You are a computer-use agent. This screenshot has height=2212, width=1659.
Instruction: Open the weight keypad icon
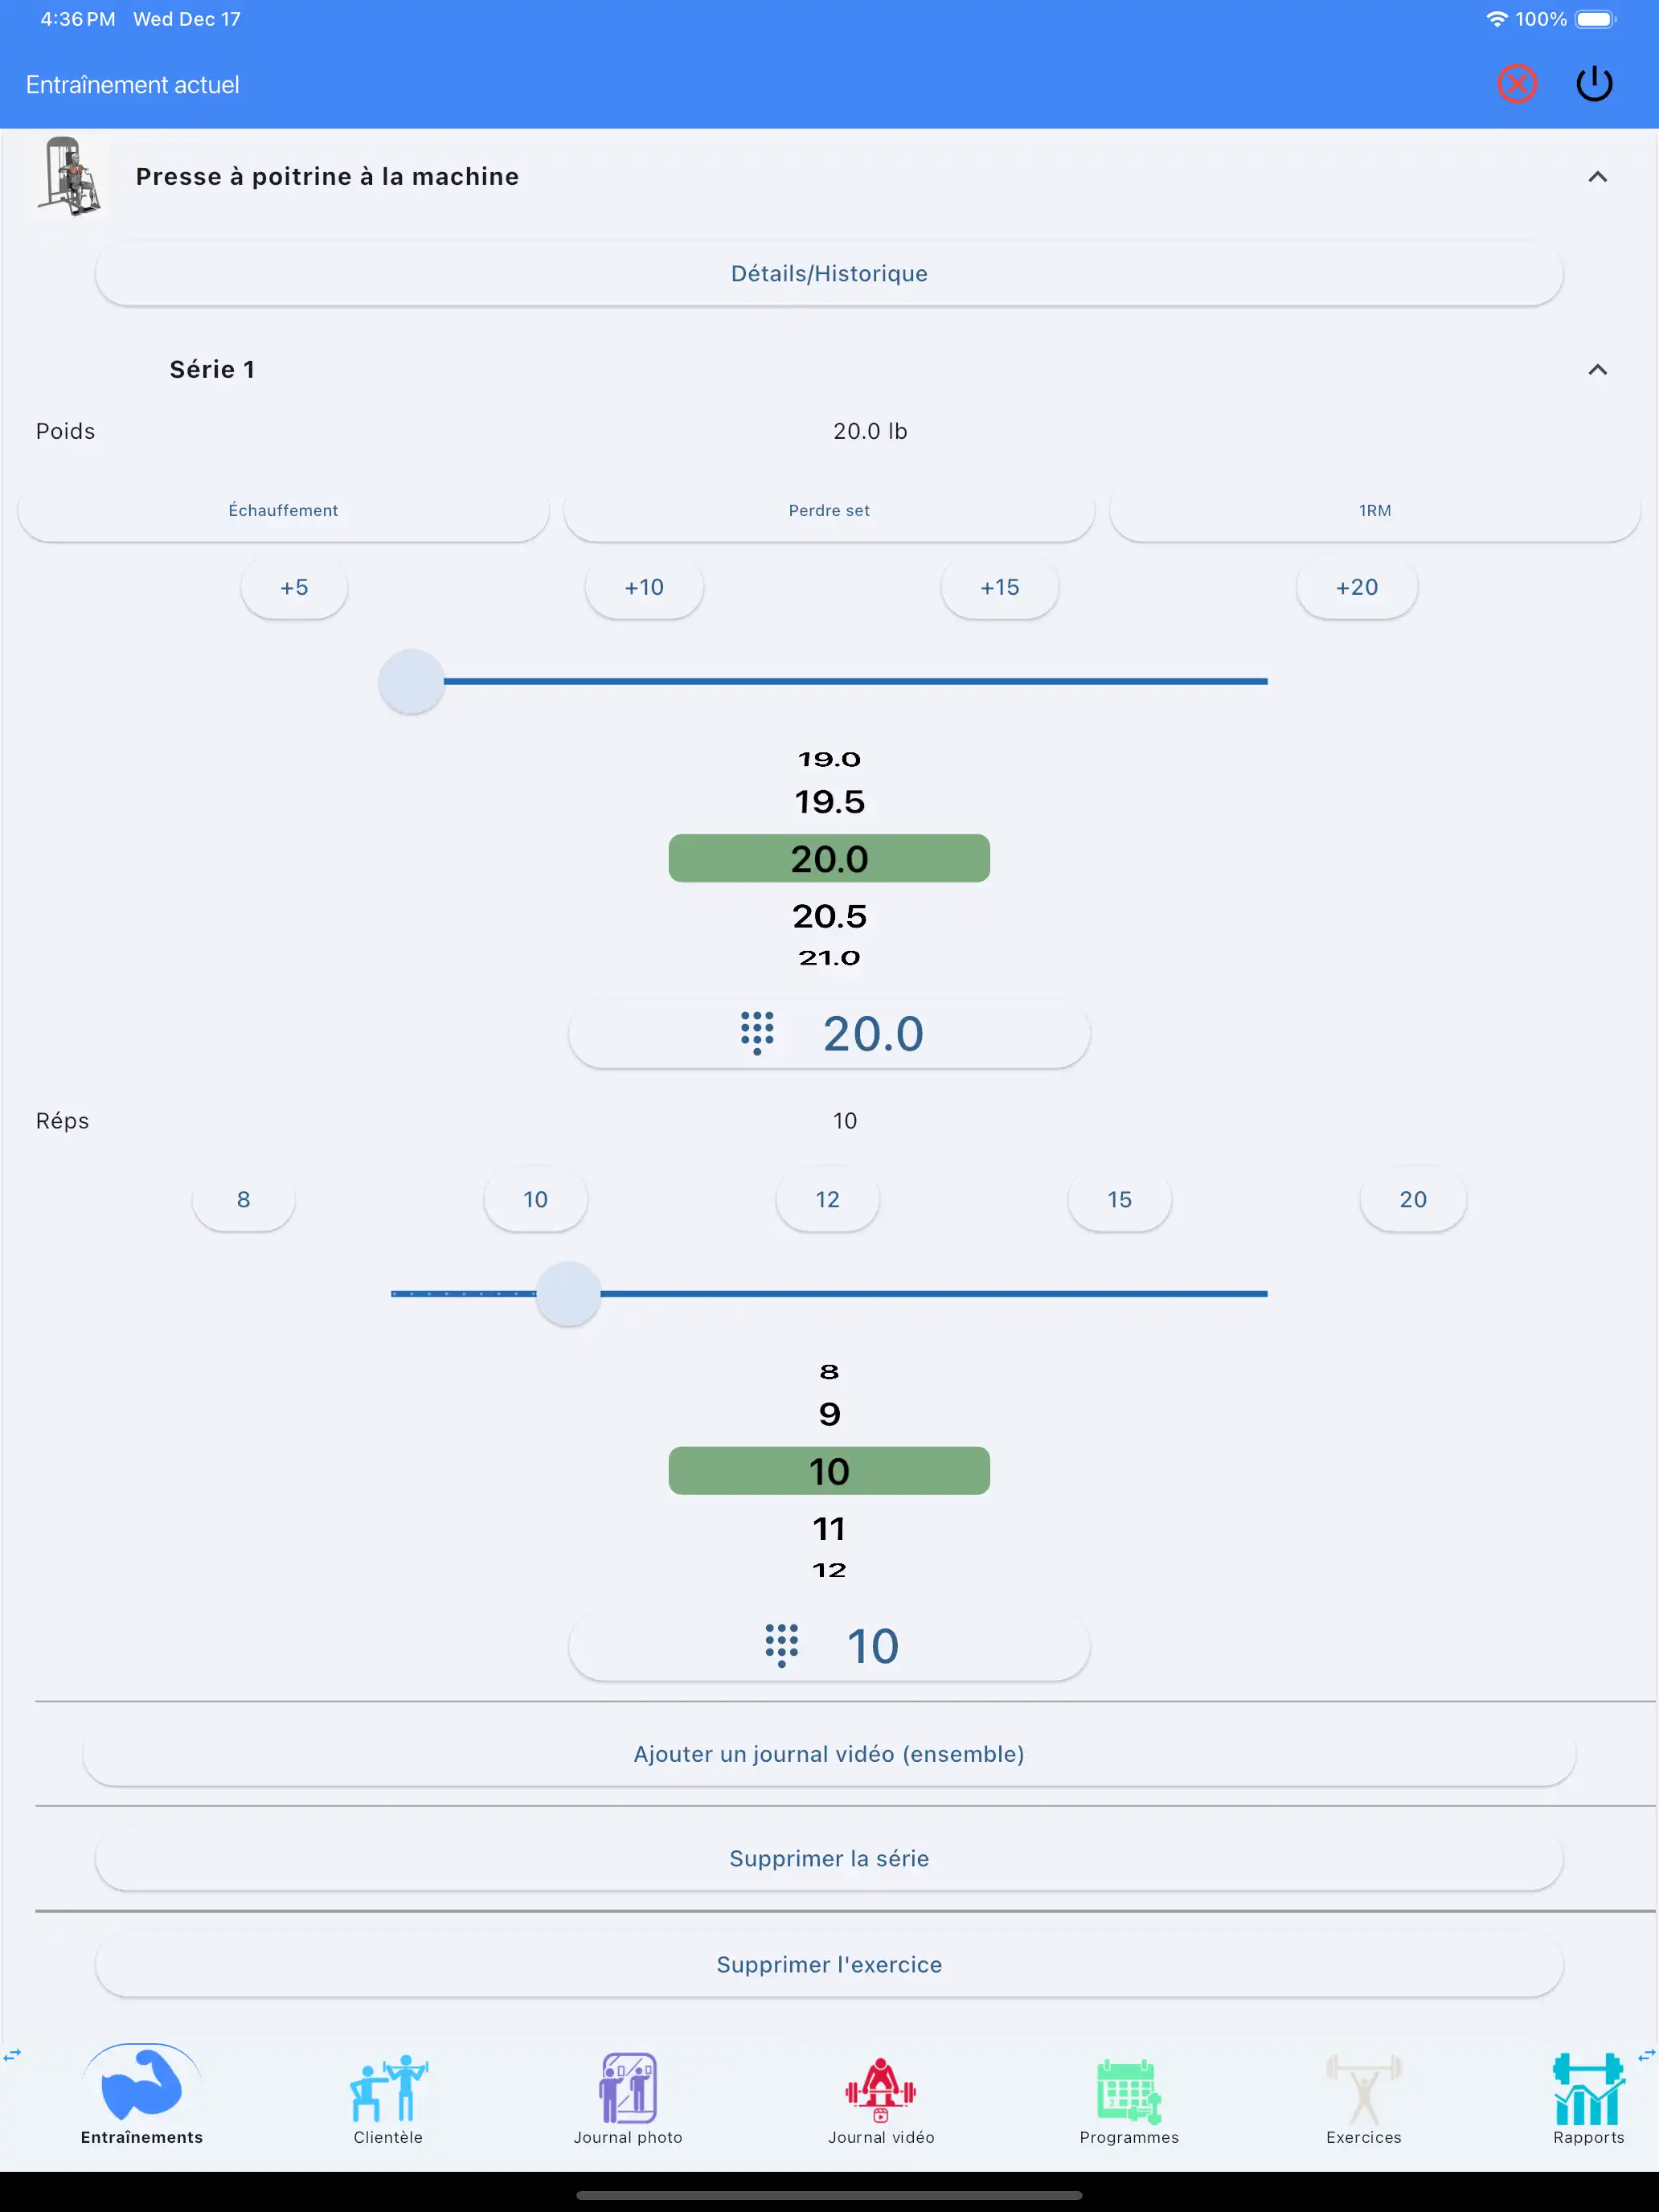(x=757, y=1033)
